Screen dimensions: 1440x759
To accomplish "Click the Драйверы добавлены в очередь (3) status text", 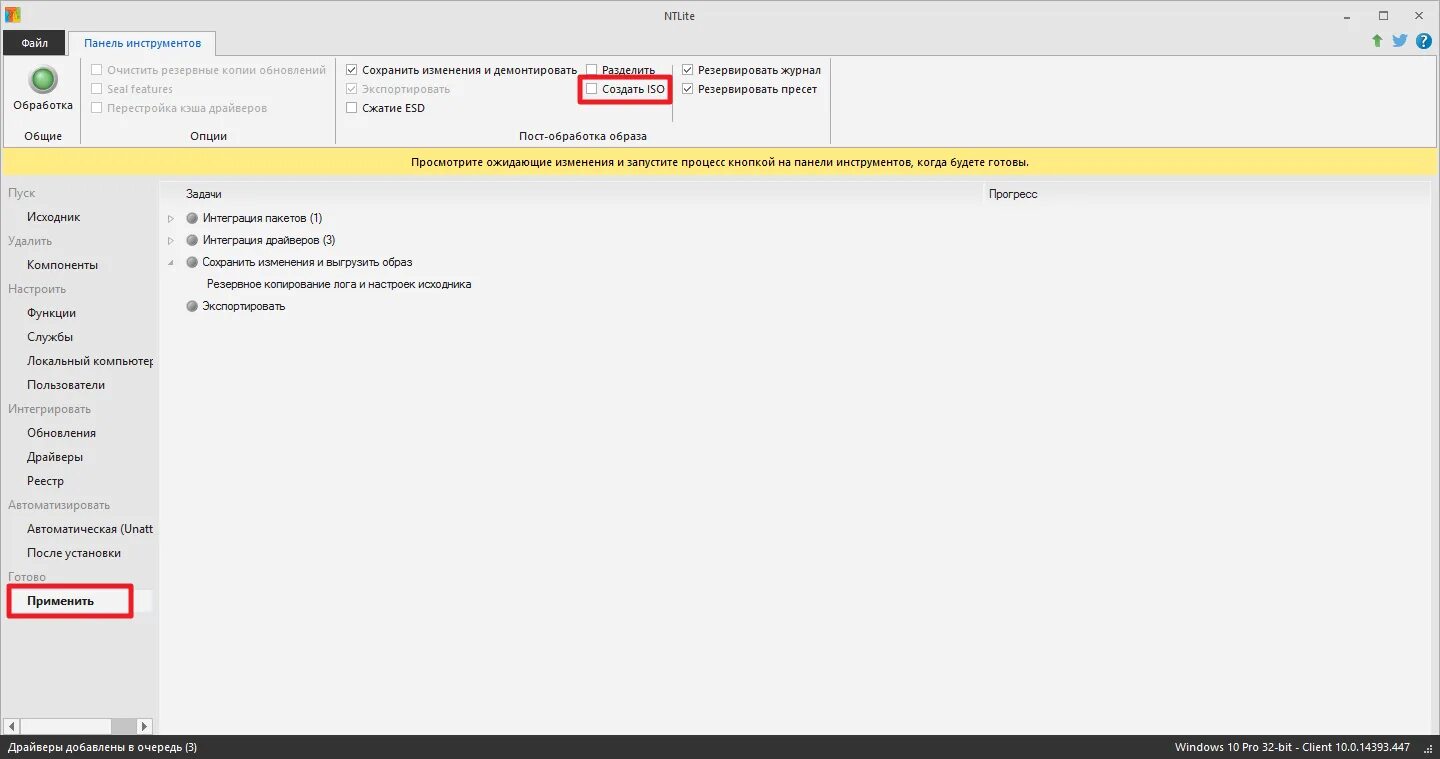I will (x=103, y=747).
